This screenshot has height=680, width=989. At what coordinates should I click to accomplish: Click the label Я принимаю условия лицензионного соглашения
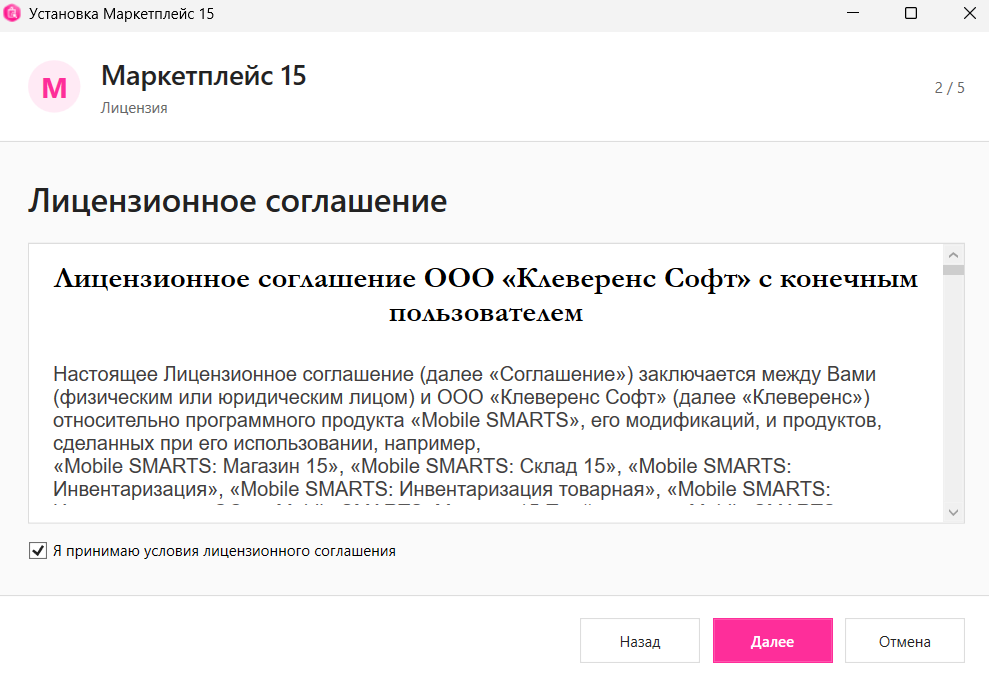224,551
